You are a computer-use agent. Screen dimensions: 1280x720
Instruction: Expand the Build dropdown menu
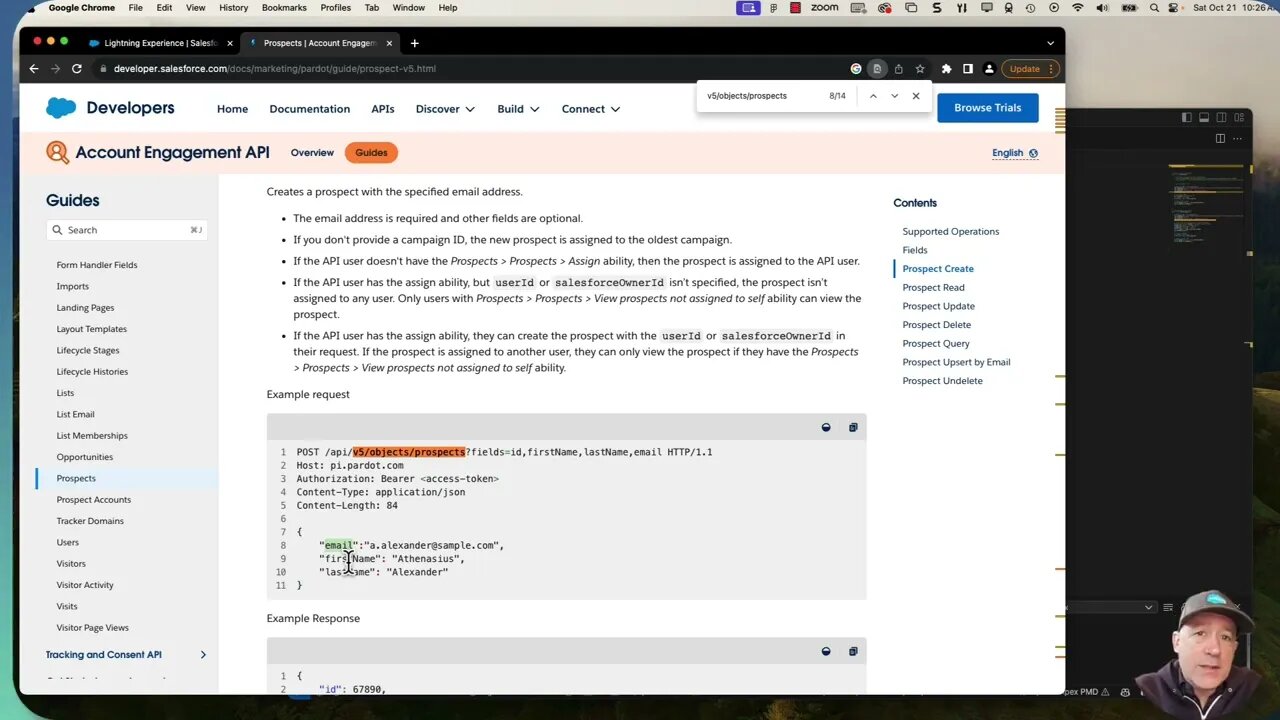coord(518,109)
